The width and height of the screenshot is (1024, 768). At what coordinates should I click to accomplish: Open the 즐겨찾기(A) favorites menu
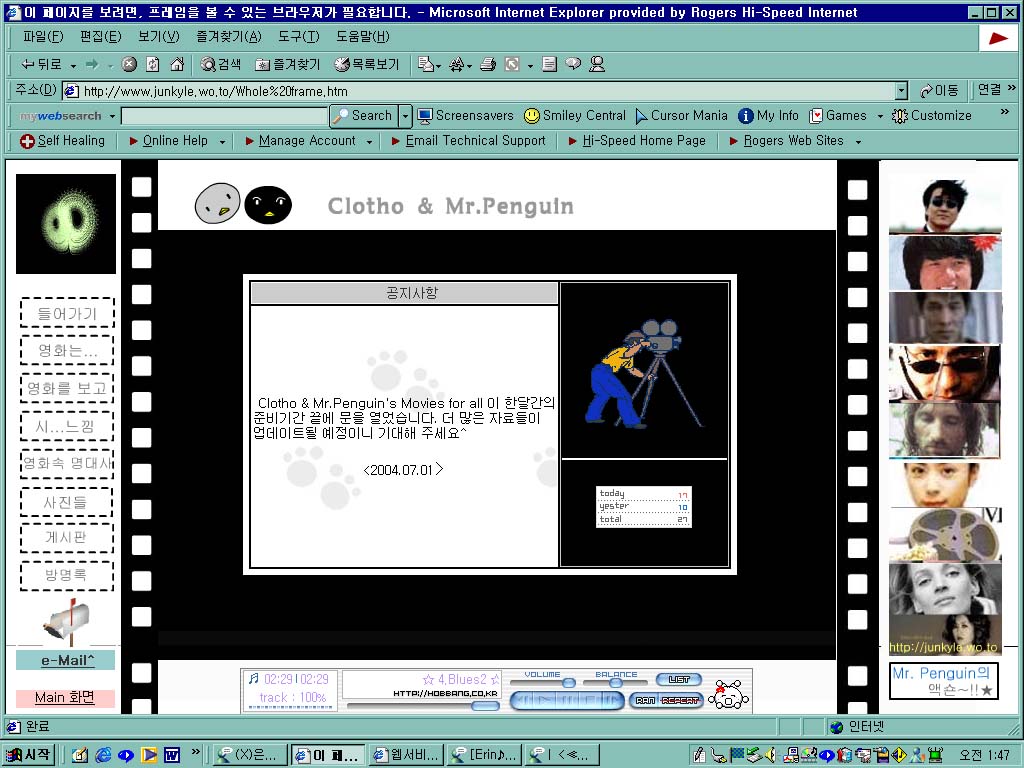228,37
